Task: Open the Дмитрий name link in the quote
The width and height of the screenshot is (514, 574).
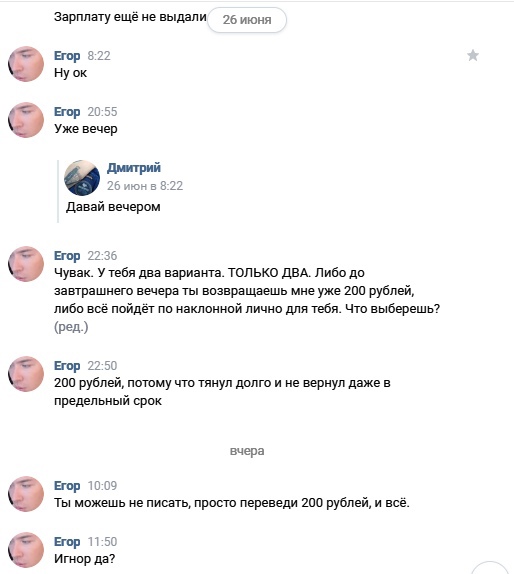Action: click(x=134, y=168)
